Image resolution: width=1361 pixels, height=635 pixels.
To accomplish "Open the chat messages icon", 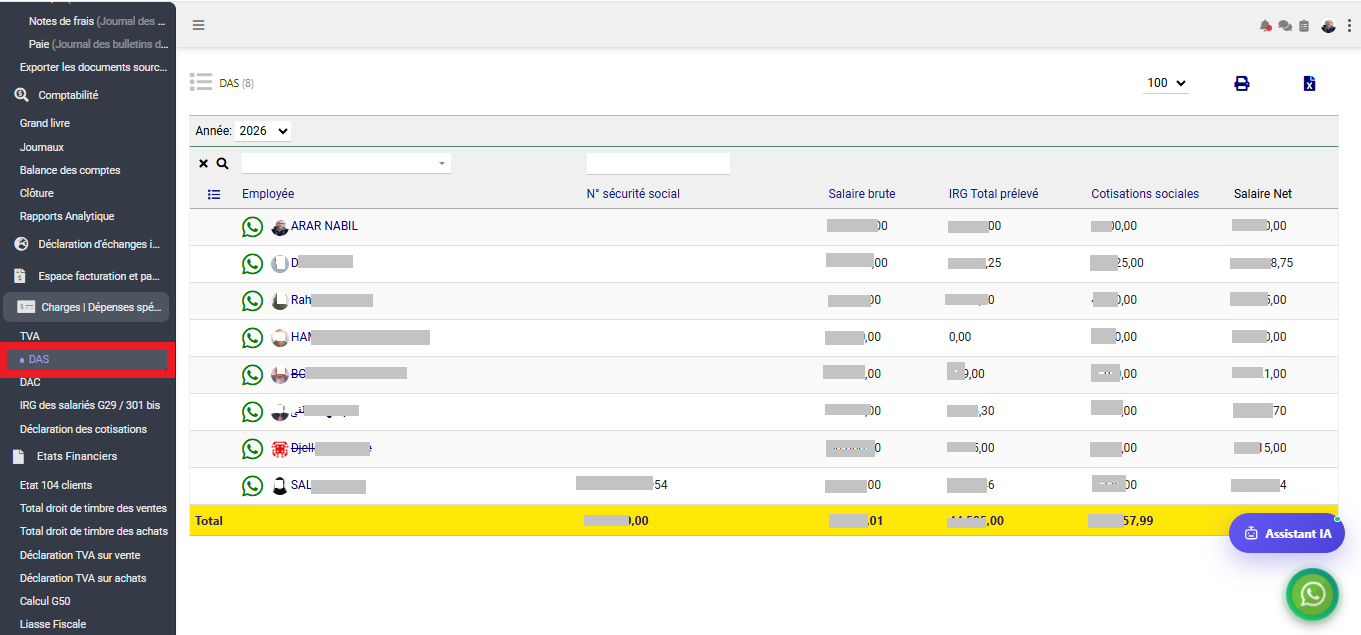I will [x=1285, y=26].
